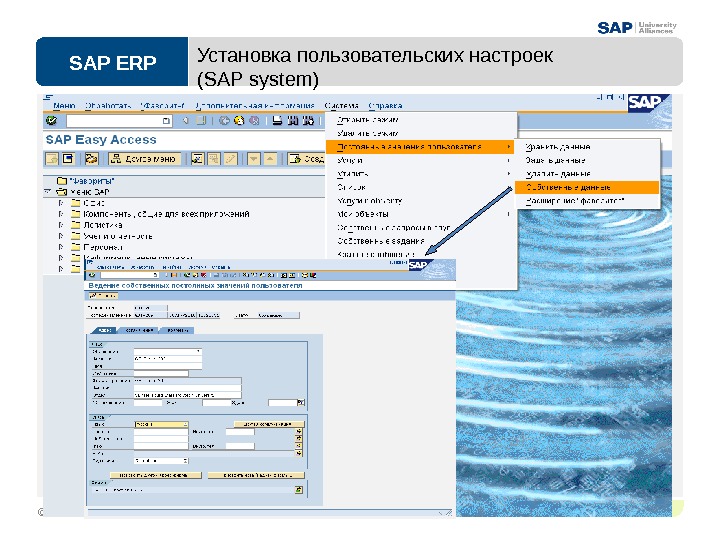This screenshot has width=720, height=540.
Task: Click the Другое меню button
Action: click(x=145, y=159)
